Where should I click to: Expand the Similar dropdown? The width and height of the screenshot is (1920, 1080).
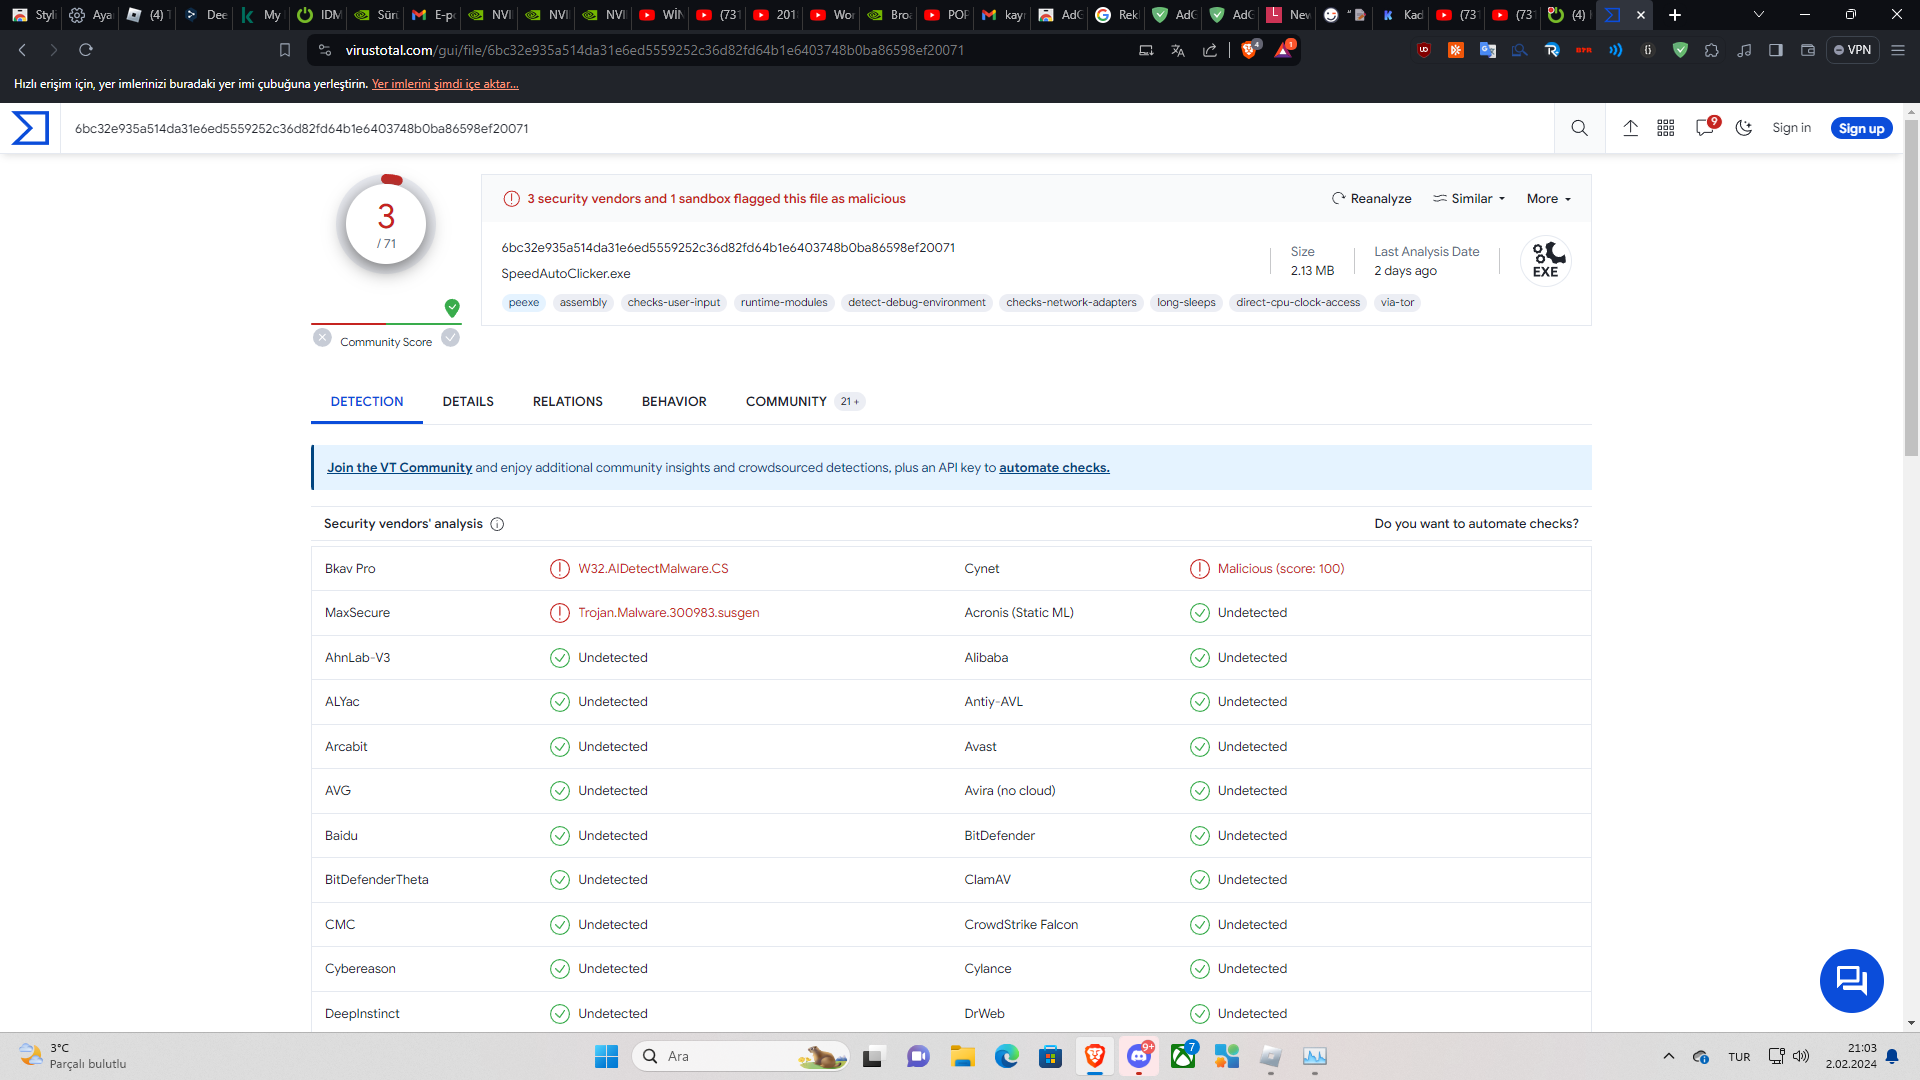coord(1469,199)
